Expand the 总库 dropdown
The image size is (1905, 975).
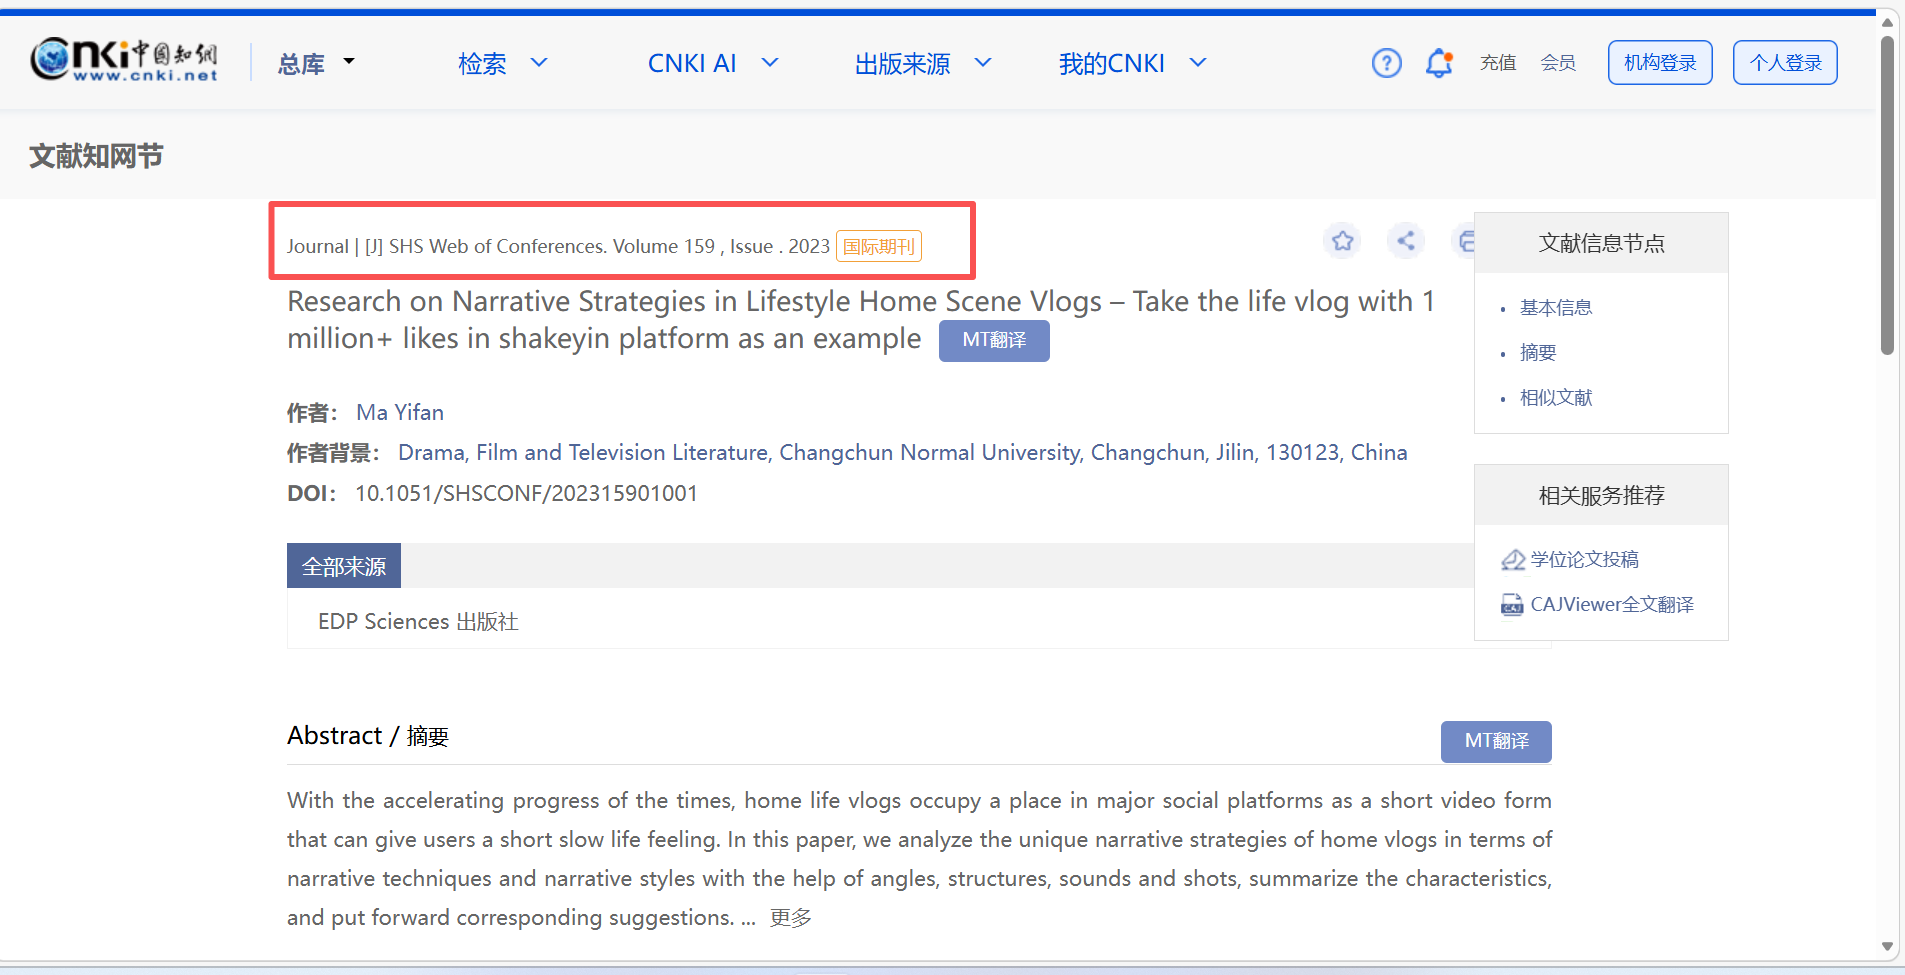[316, 64]
